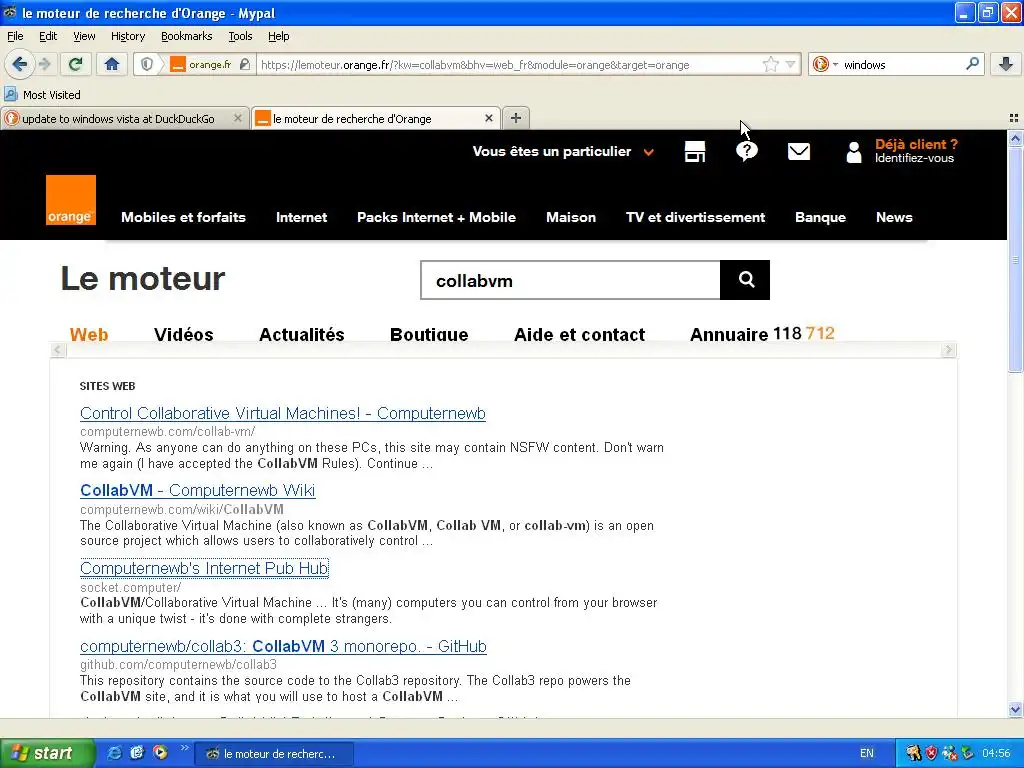1024x768 pixels.
Task: Click the list all tabs grid icon
Action: (x=1014, y=118)
